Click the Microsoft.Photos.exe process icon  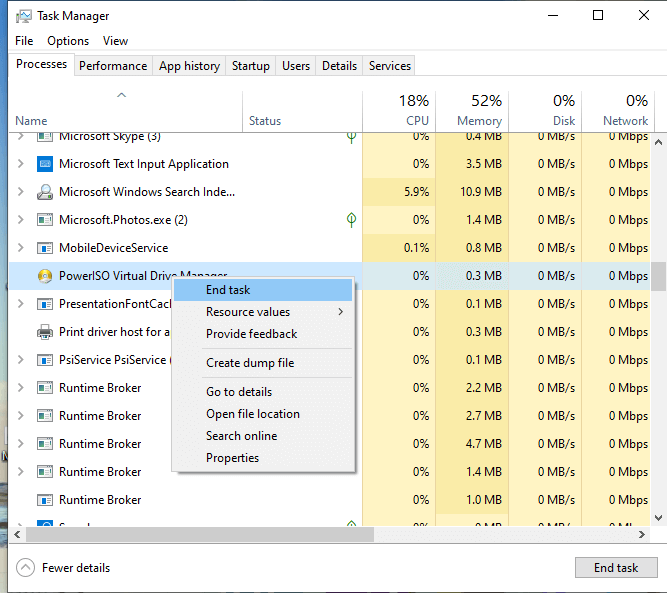click(x=45, y=220)
